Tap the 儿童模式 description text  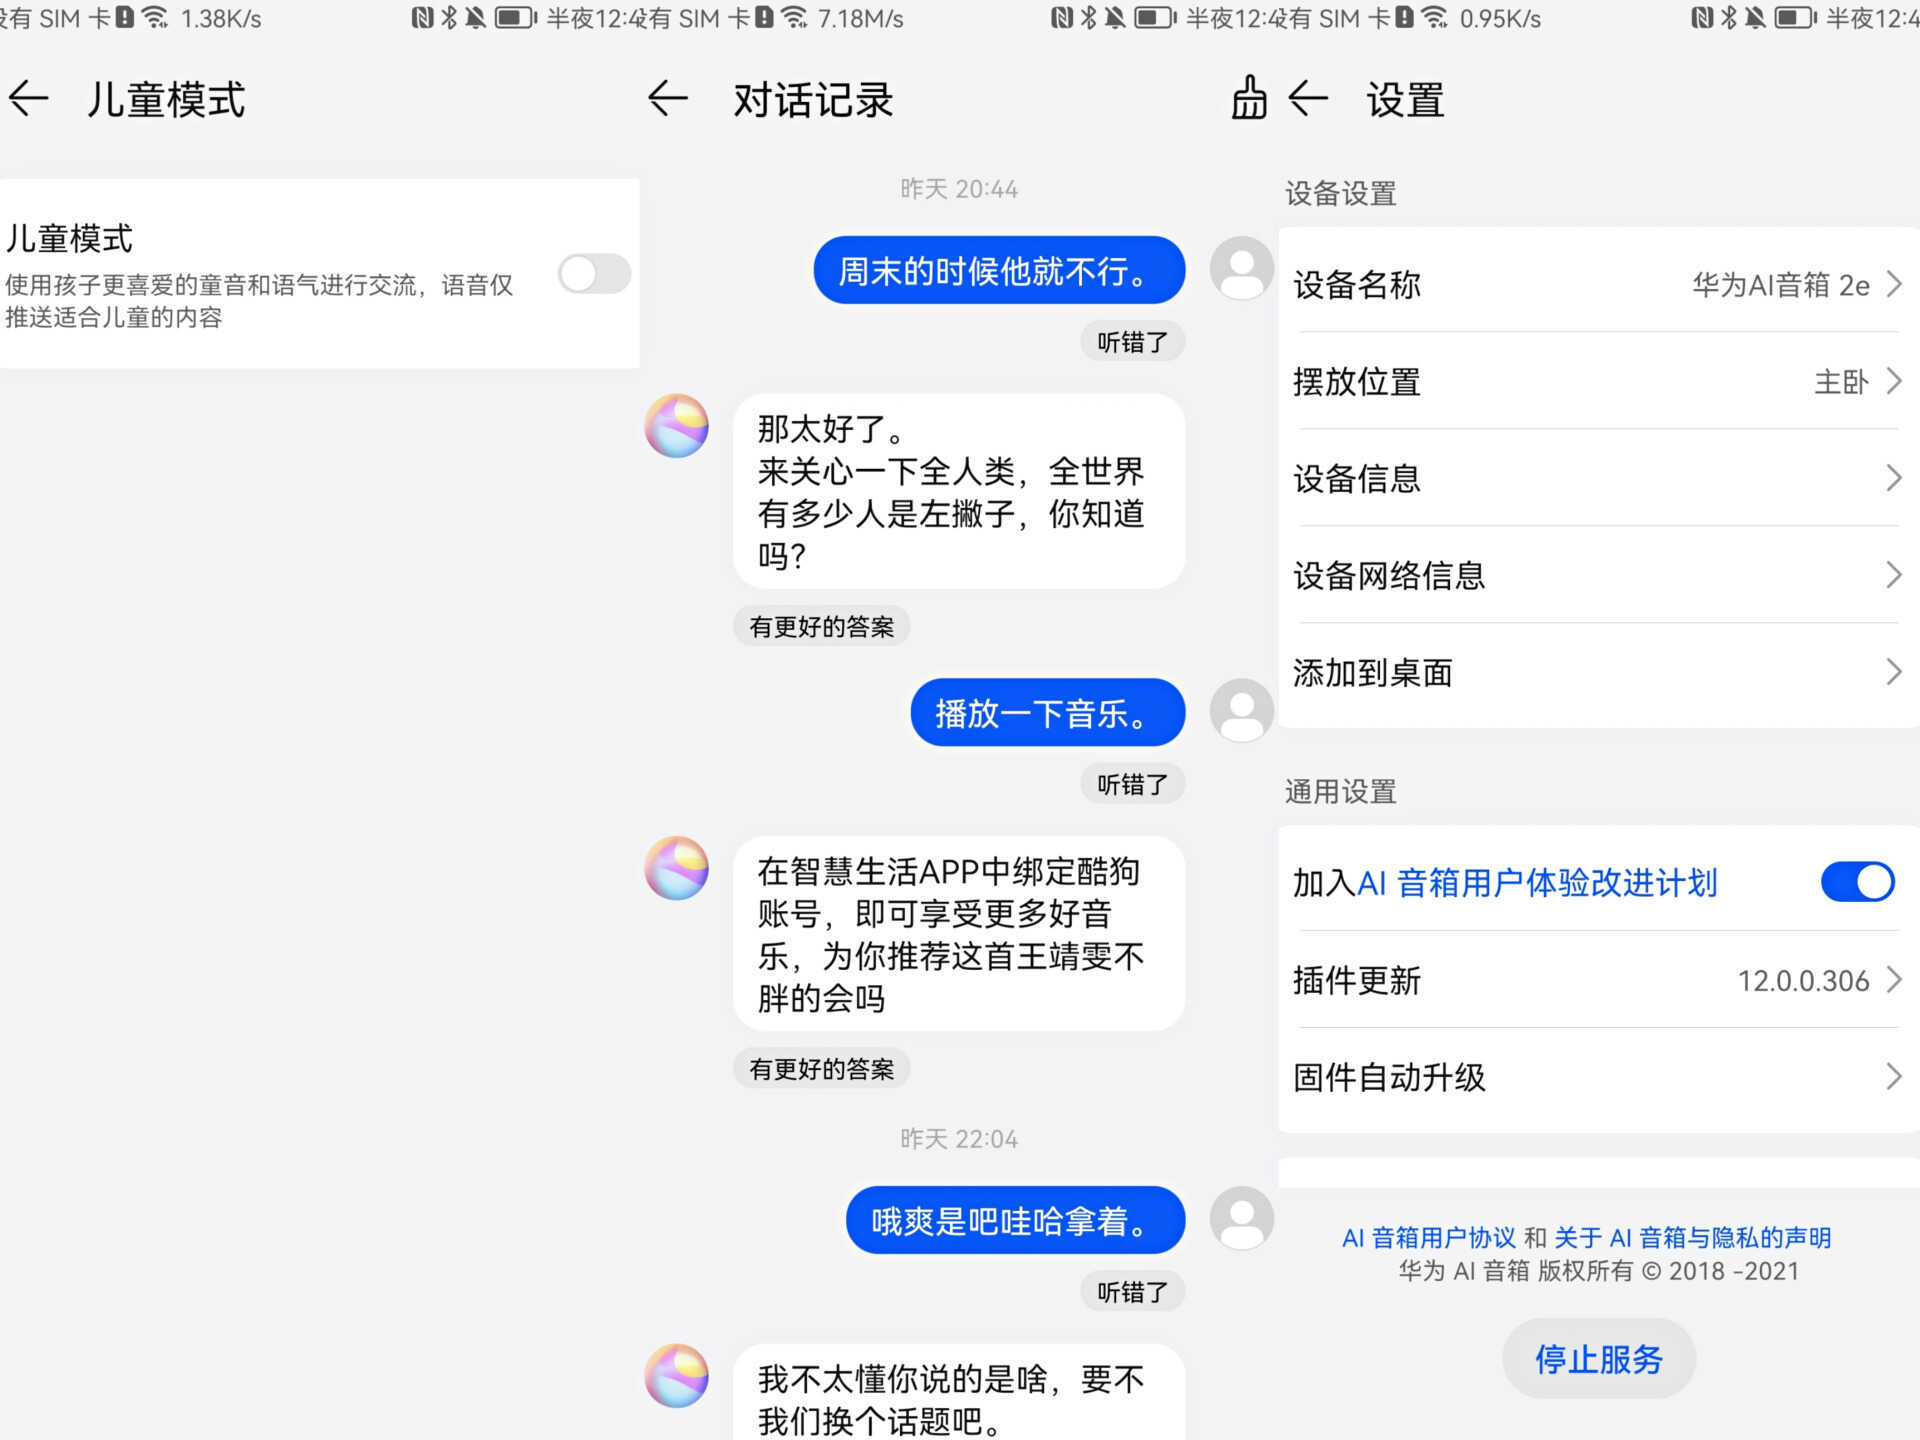point(259,301)
